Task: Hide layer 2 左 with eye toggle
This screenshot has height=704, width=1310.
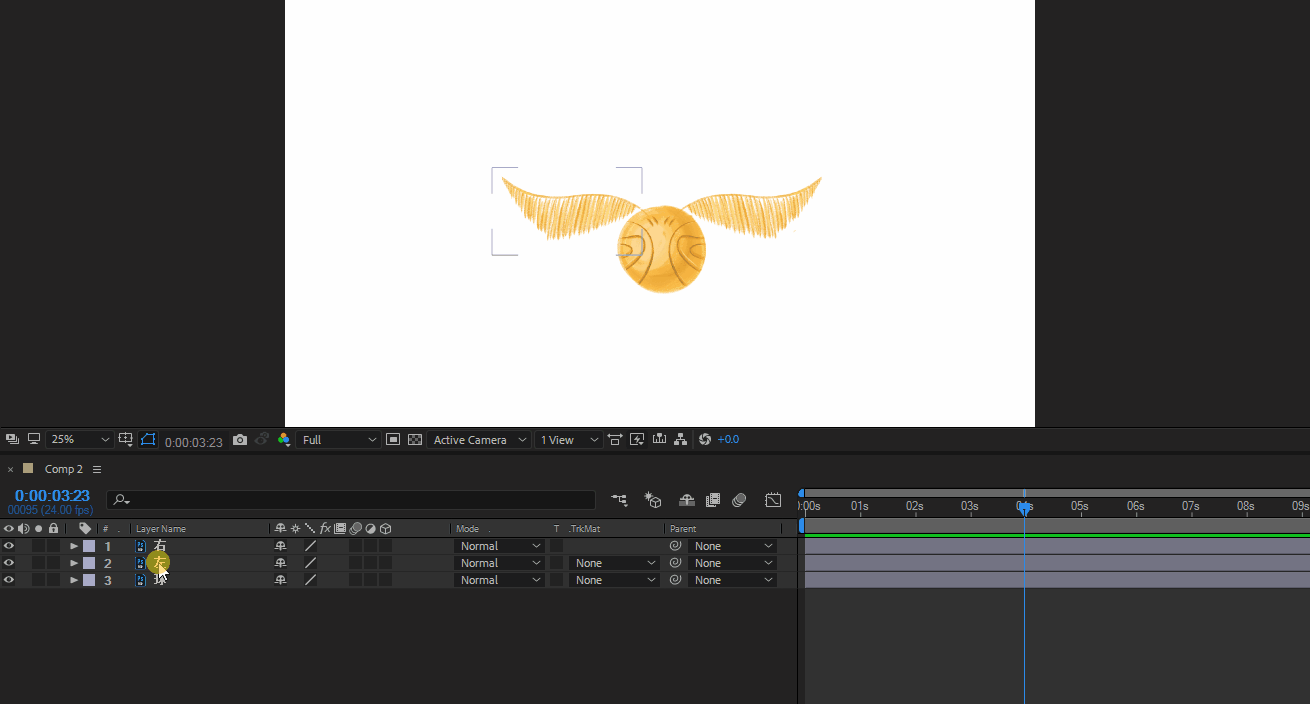Action: click(x=9, y=563)
